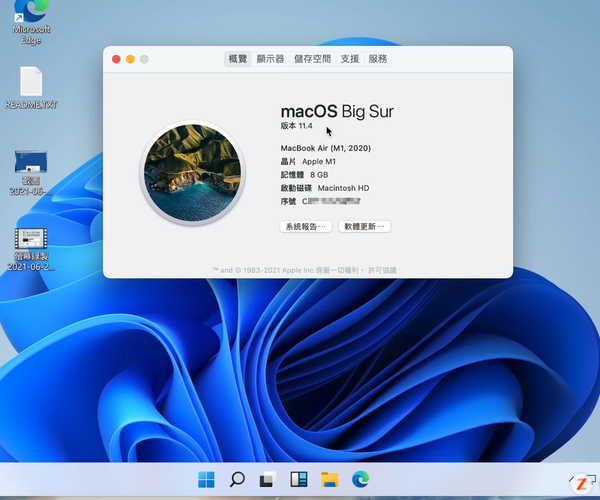
Task: Click the tray icon with red Z
Action: pyautogui.click(x=581, y=484)
